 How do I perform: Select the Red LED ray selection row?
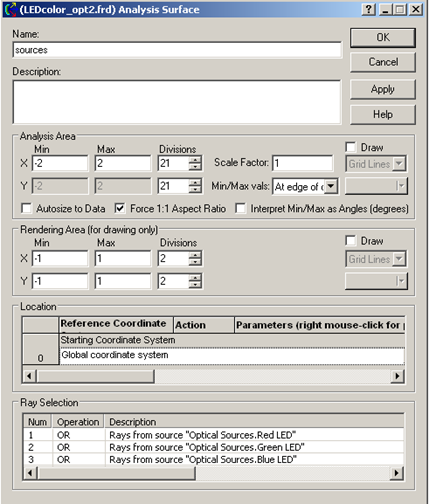click(x=213, y=435)
